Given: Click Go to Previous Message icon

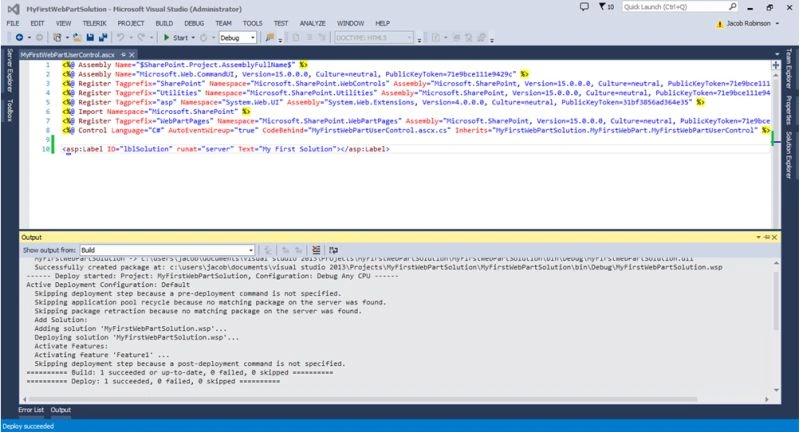Looking at the screenshot, I should tap(285, 250).
